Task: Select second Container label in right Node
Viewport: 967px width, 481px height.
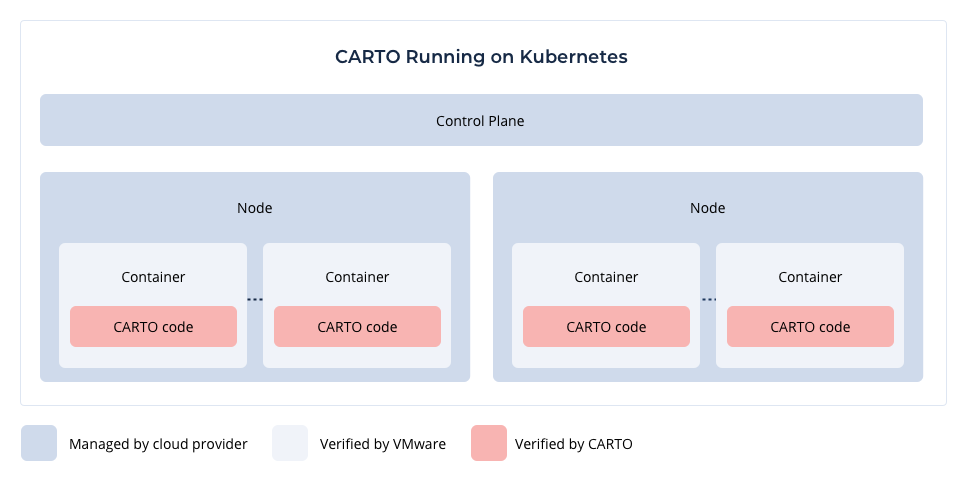Action: click(x=810, y=277)
